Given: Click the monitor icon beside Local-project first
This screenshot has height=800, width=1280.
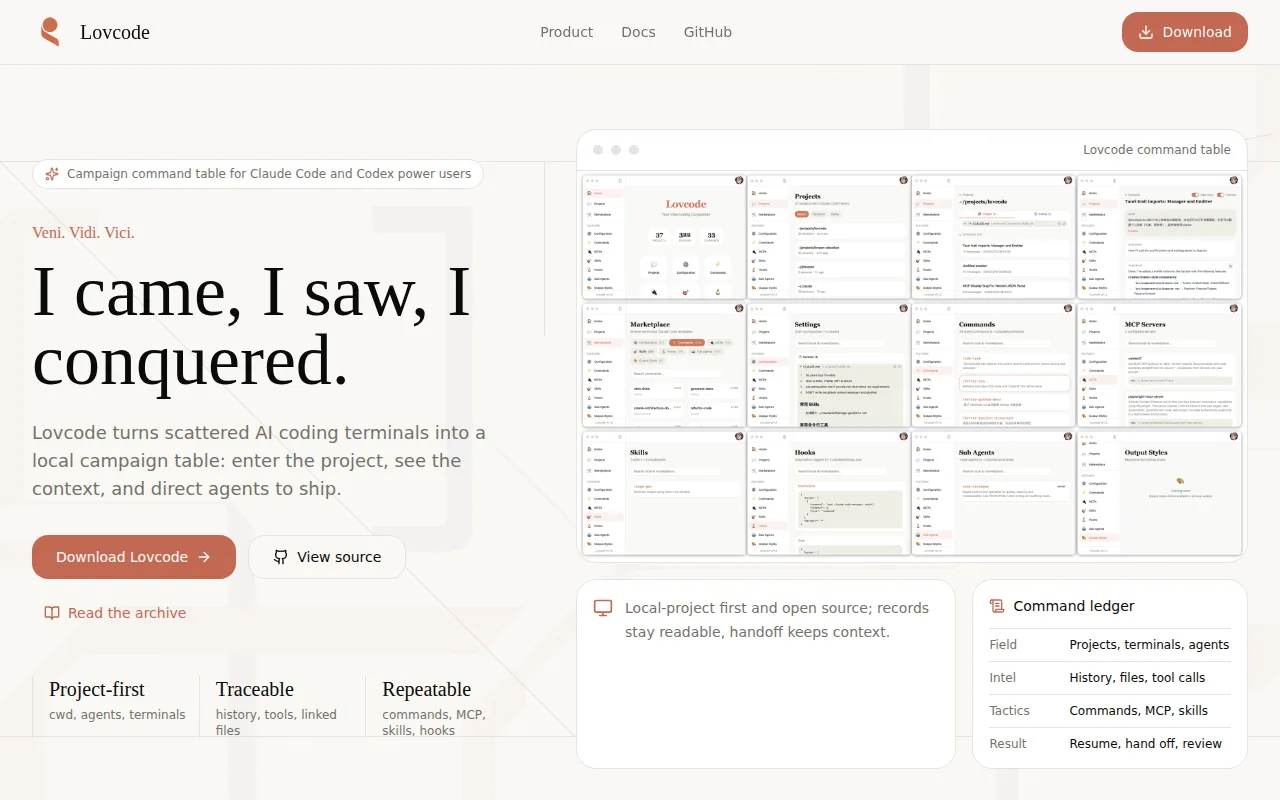Looking at the screenshot, I should click(x=603, y=608).
